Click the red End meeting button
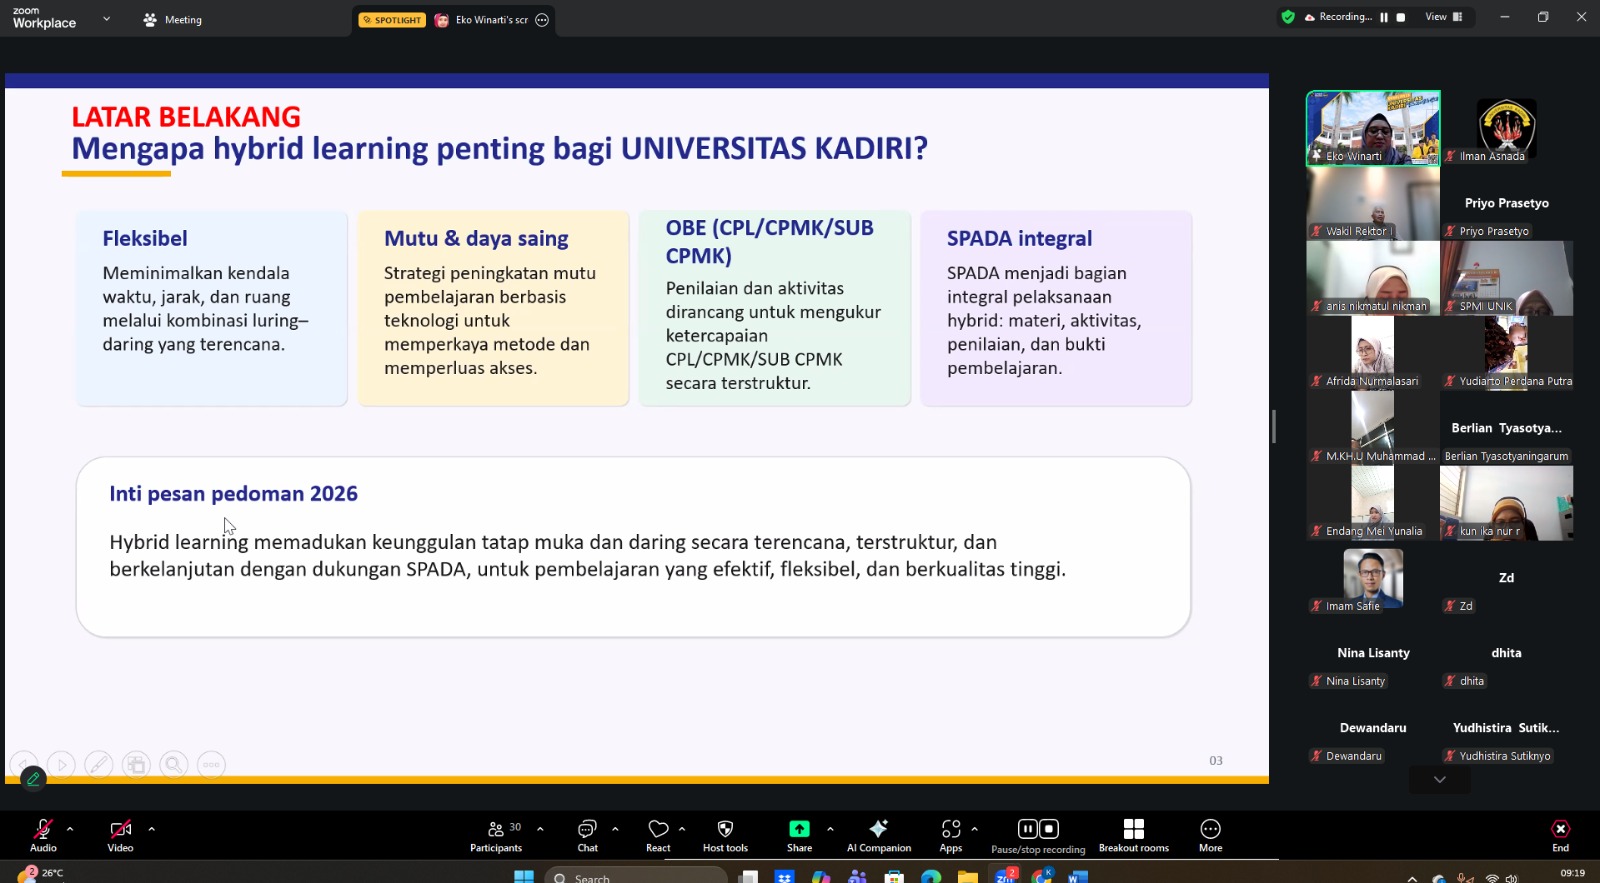1600x883 pixels. click(1560, 835)
